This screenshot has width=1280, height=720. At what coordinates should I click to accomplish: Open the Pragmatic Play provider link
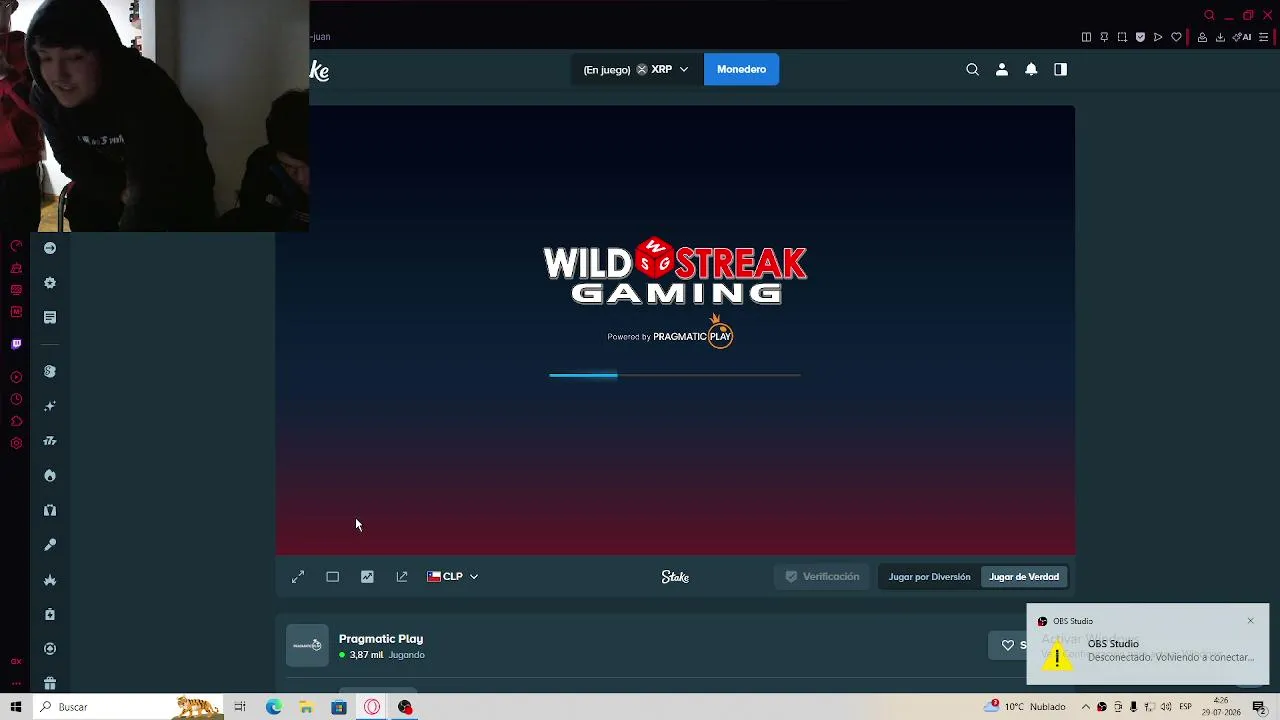pos(381,639)
